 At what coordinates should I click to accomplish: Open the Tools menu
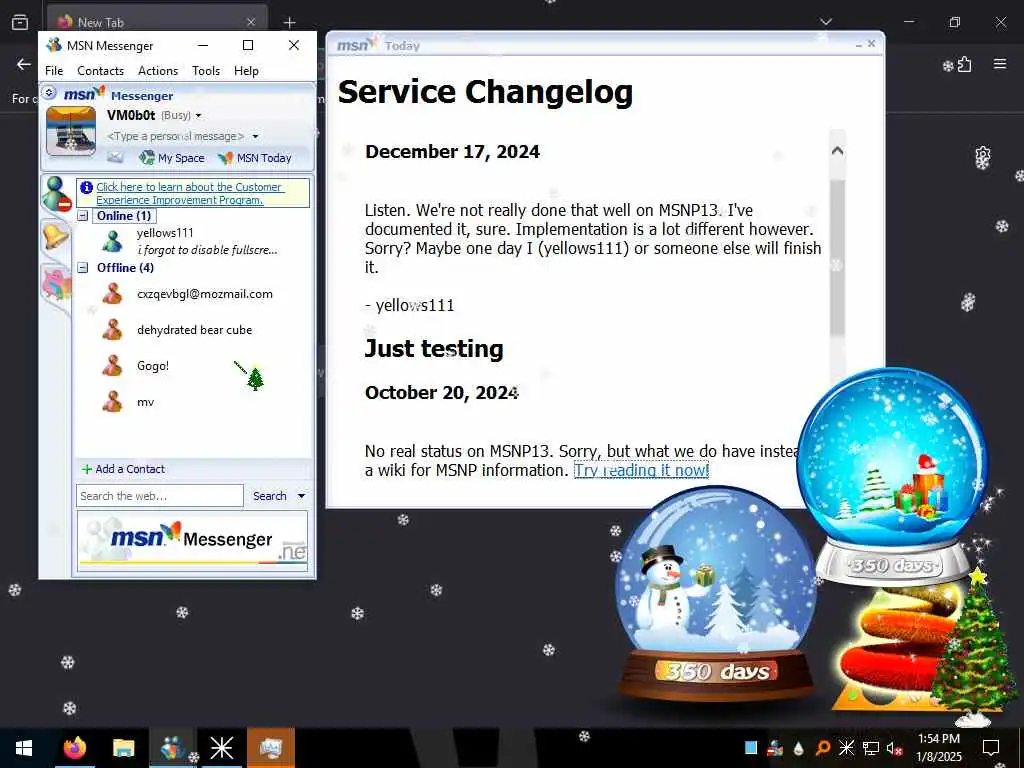coord(206,71)
